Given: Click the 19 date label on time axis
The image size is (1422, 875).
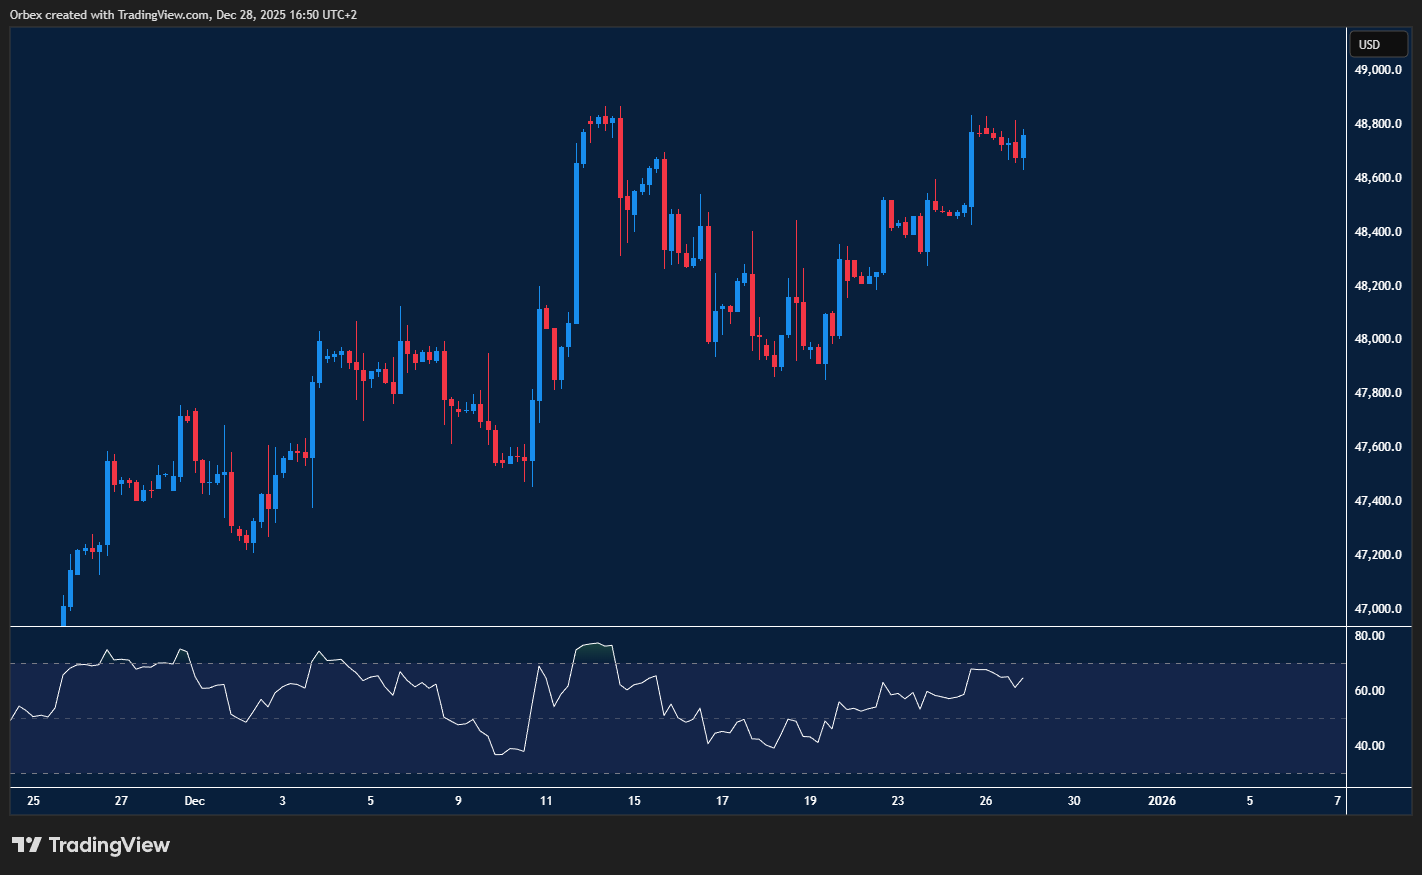Looking at the screenshot, I should coord(810,801).
